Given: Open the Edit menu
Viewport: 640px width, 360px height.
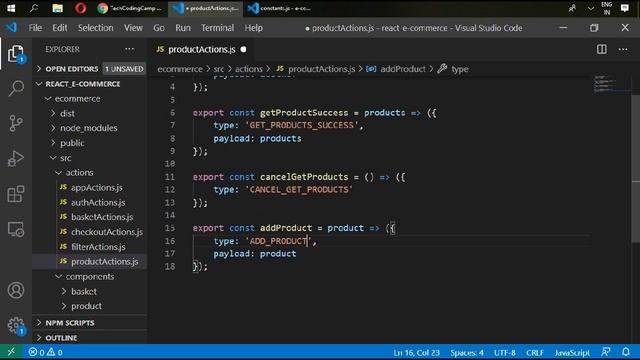Looking at the screenshot, I should (60, 28).
